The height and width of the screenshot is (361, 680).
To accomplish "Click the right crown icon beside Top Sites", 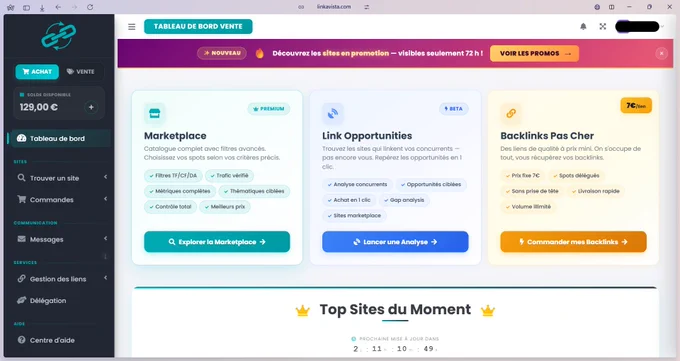I will tap(488, 311).
